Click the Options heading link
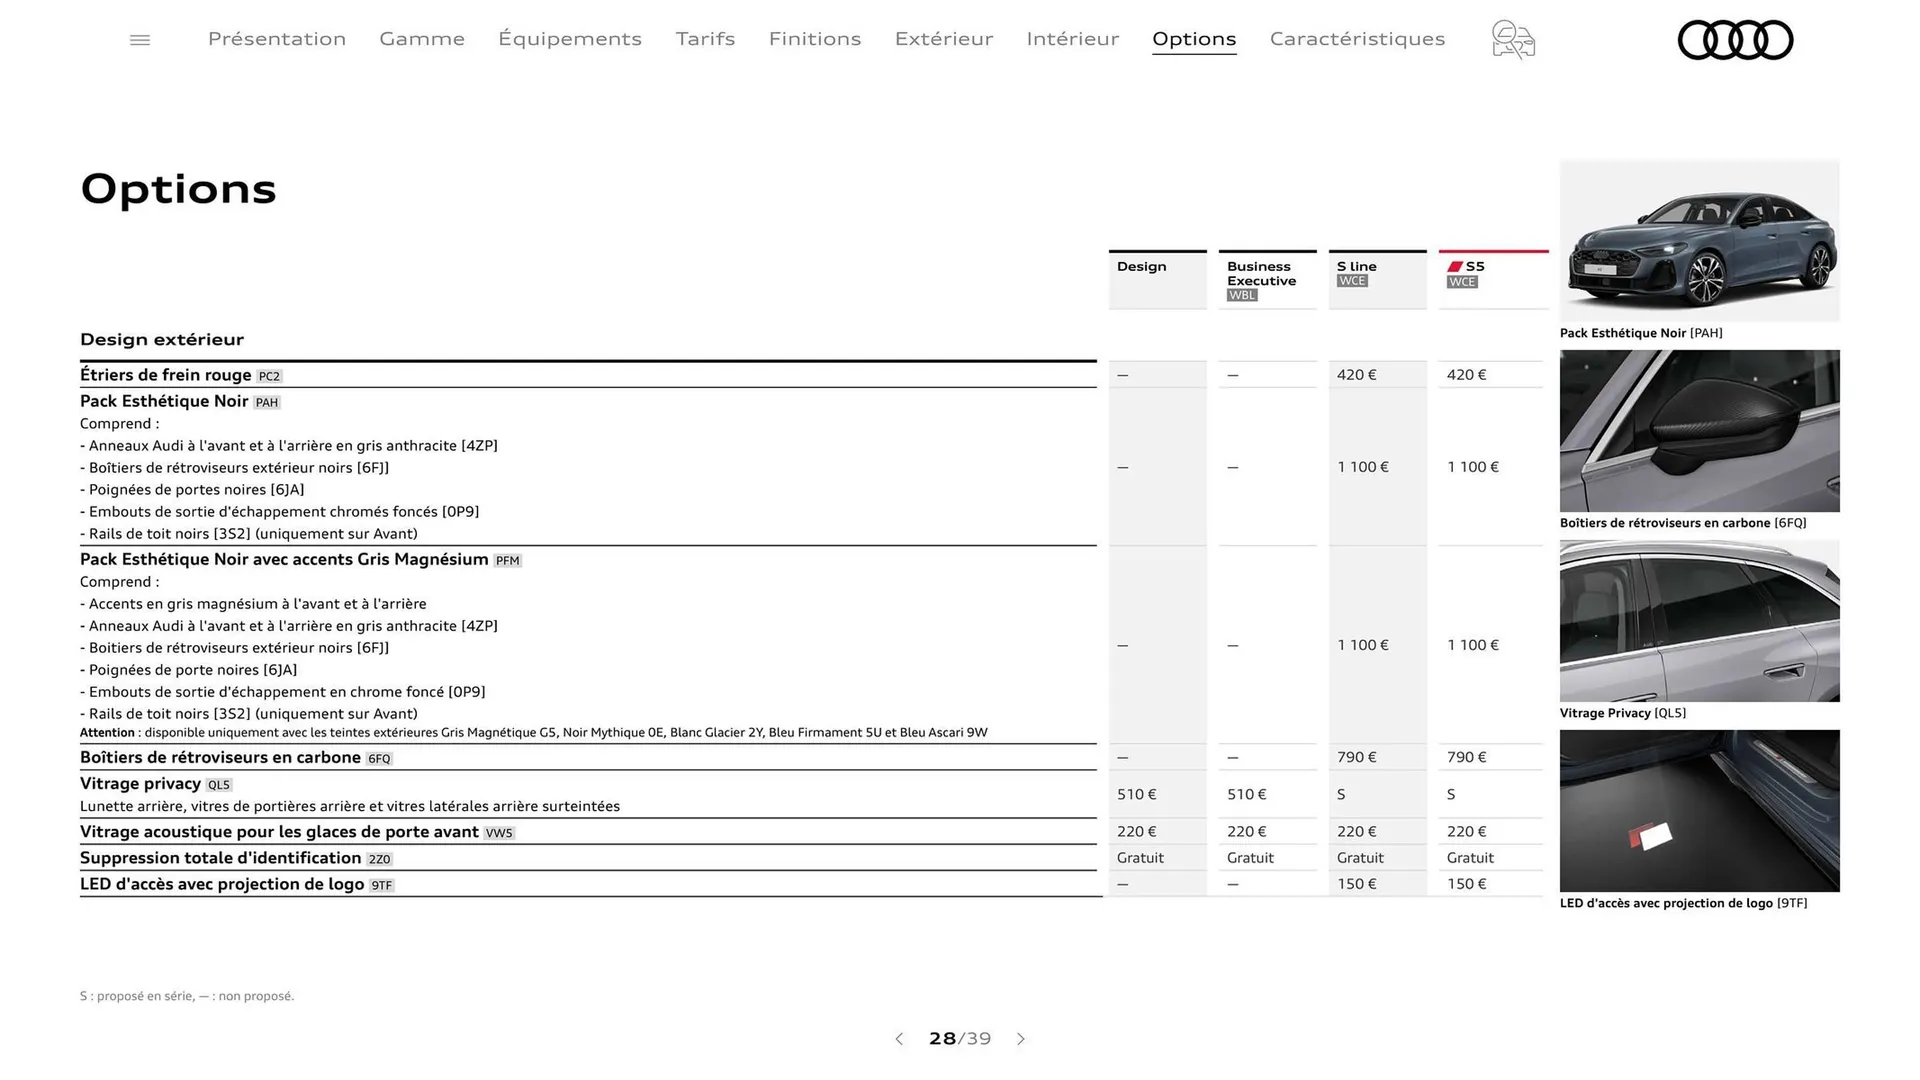Image resolution: width=1920 pixels, height=1080 pixels. click(1194, 39)
